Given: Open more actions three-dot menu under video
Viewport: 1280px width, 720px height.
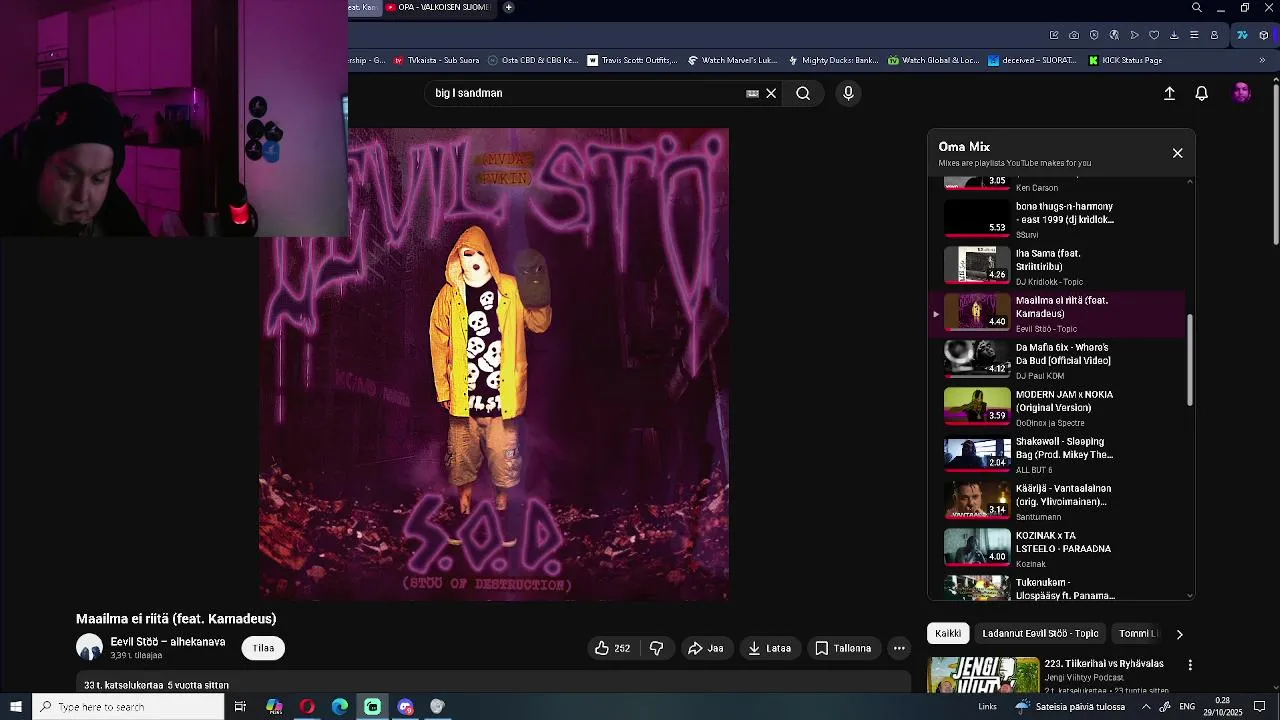Looking at the screenshot, I should (x=899, y=648).
